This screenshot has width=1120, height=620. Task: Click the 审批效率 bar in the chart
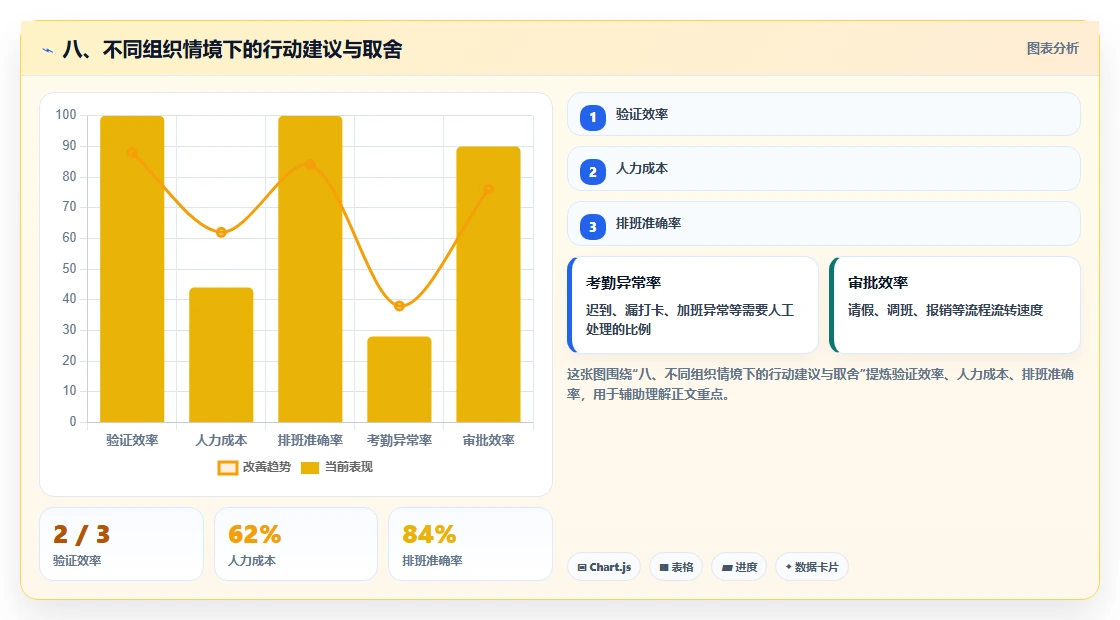489,284
